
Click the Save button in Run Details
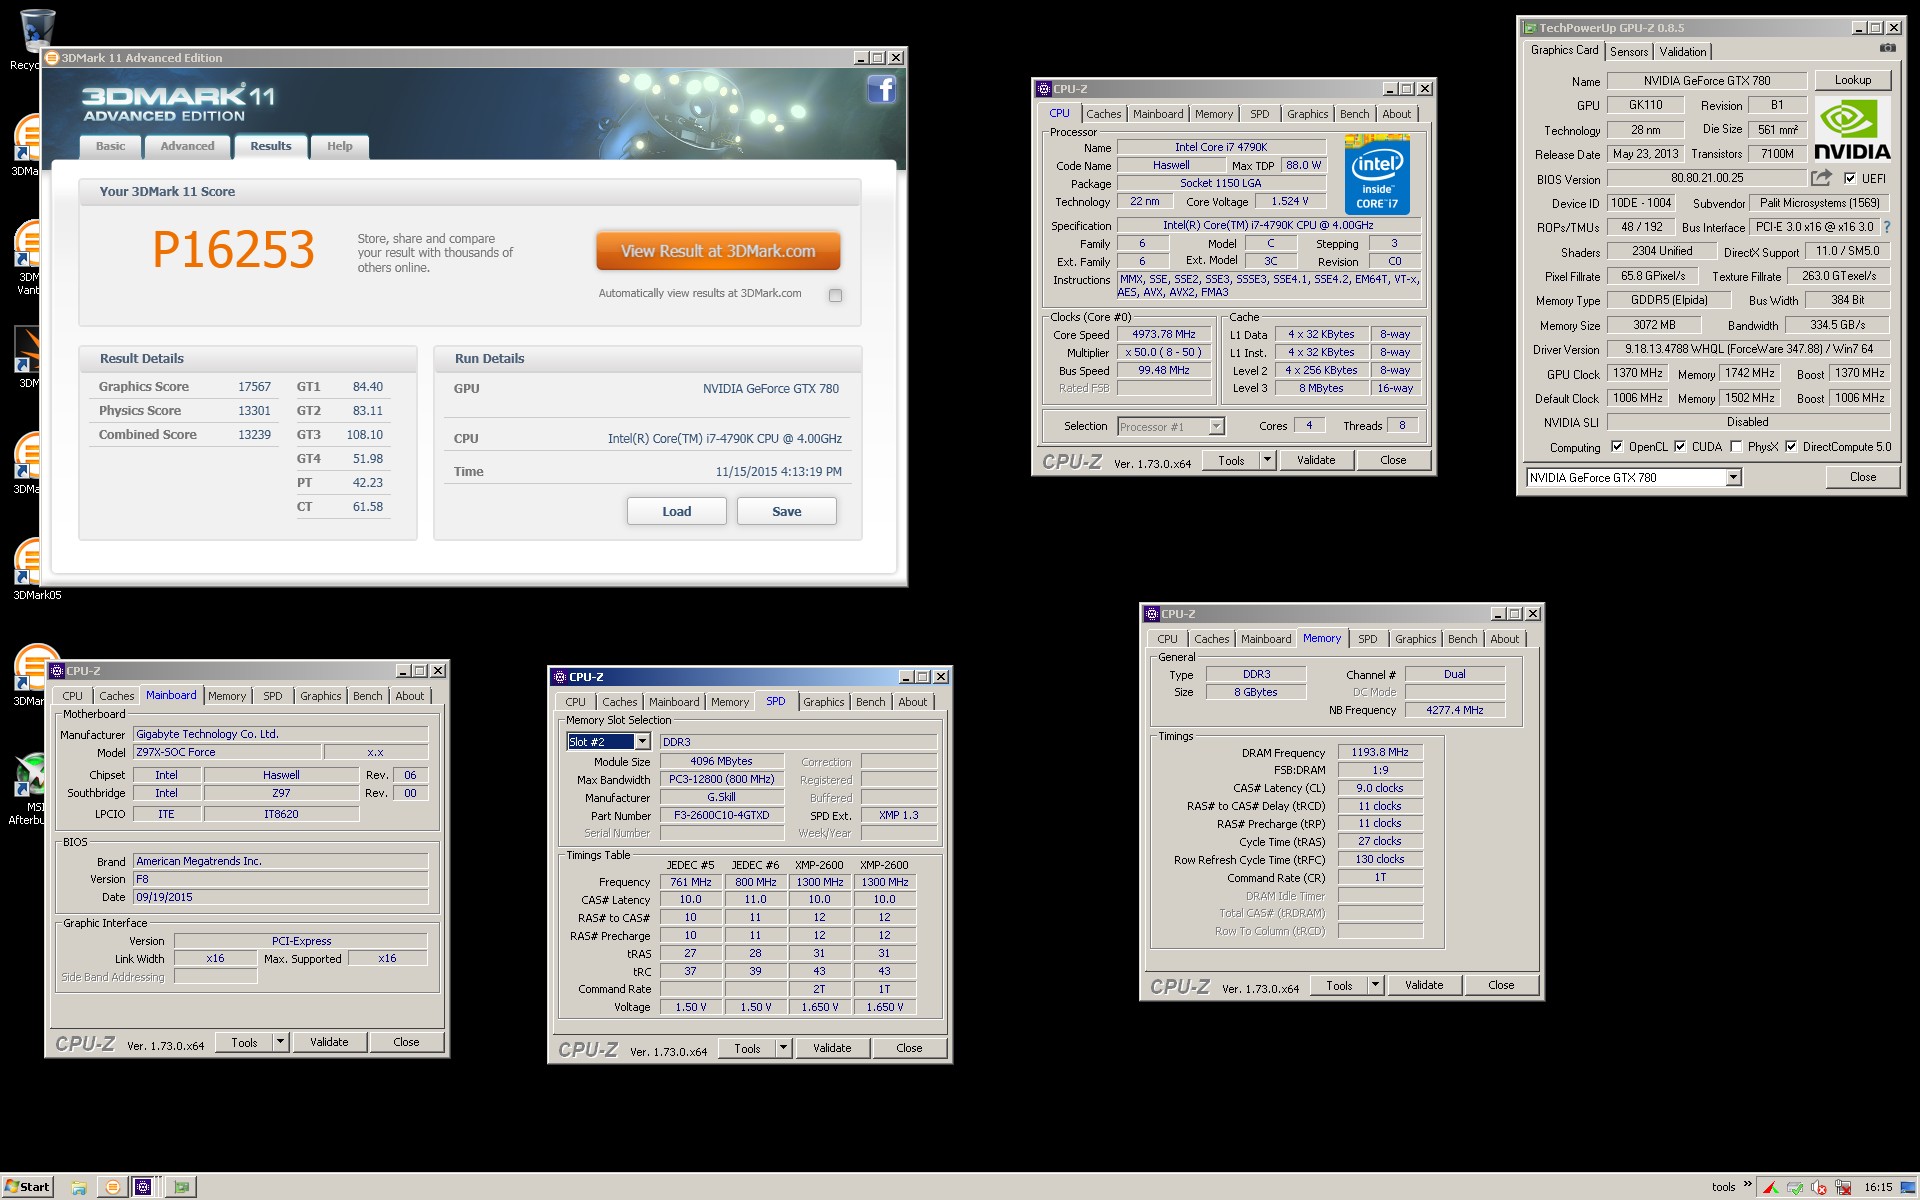787,511
